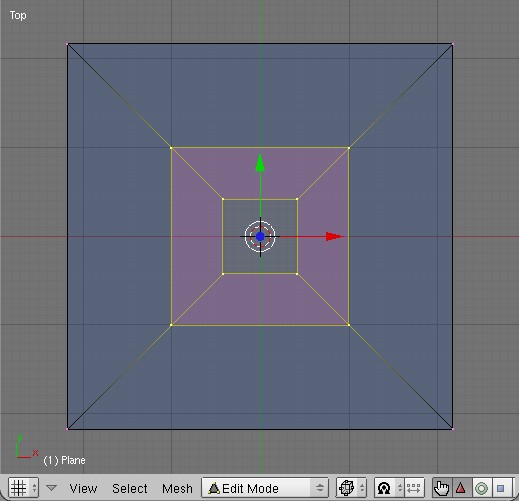Screen dimensions: 519x501
Task: Open the Select menu
Action: 130,489
